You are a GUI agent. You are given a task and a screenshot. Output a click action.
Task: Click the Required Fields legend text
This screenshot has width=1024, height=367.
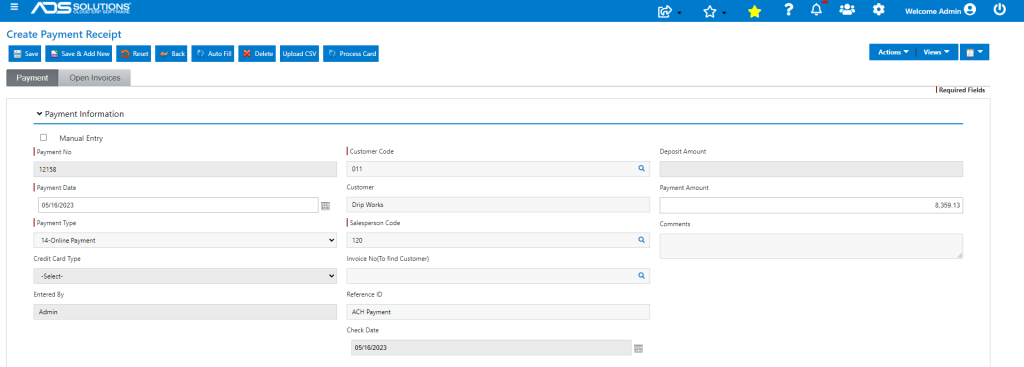click(x=962, y=90)
